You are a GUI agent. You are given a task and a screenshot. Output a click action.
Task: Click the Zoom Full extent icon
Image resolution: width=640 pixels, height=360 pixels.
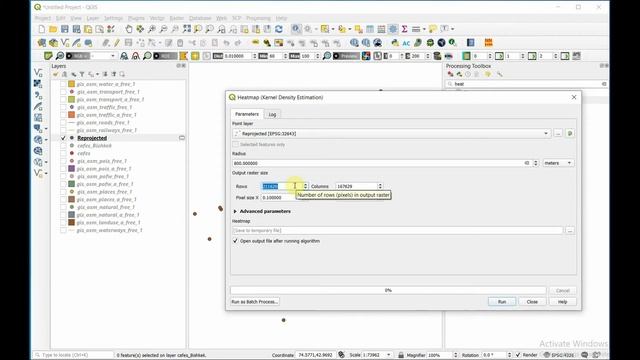click(x=187, y=29)
